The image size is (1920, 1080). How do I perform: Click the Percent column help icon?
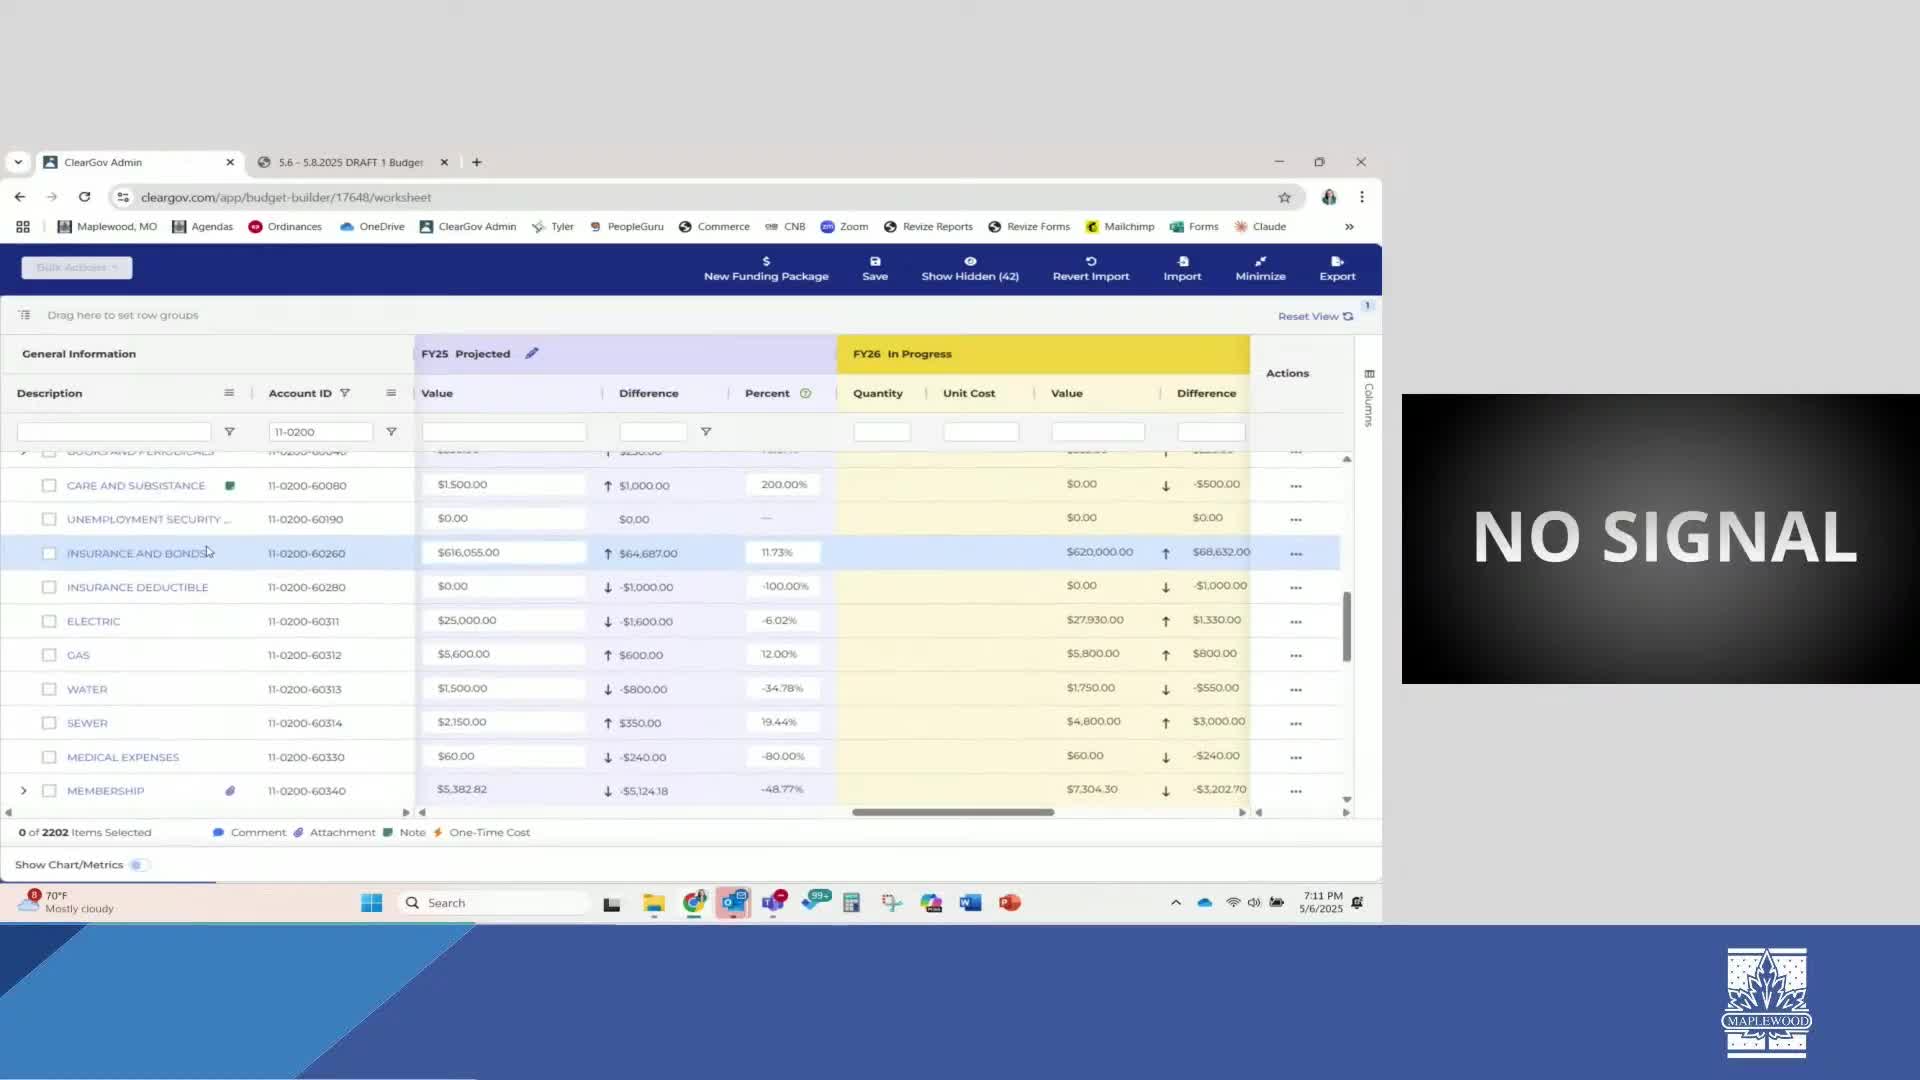(805, 393)
